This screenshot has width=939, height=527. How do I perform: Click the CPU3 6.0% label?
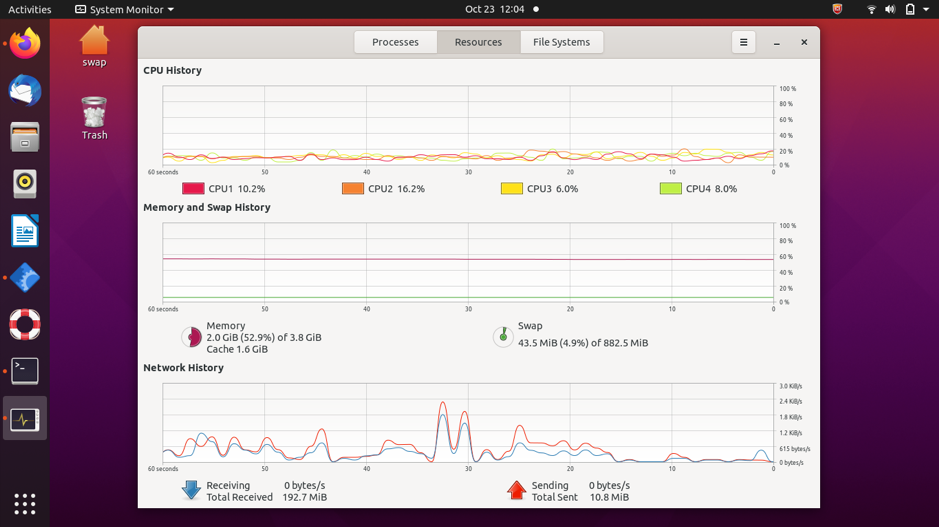click(x=553, y=189)
